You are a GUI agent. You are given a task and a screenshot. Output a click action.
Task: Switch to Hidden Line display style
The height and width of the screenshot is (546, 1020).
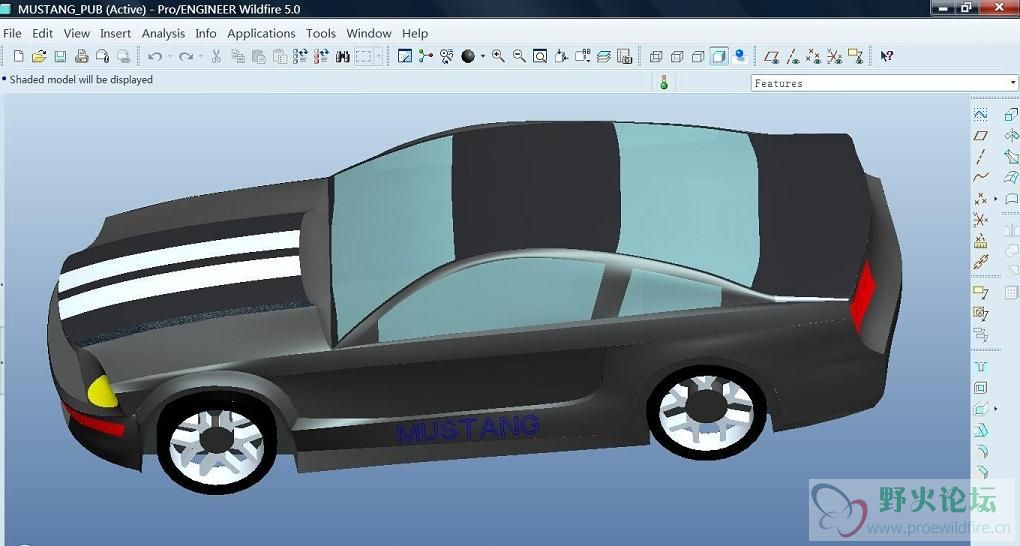pos(677,57)
